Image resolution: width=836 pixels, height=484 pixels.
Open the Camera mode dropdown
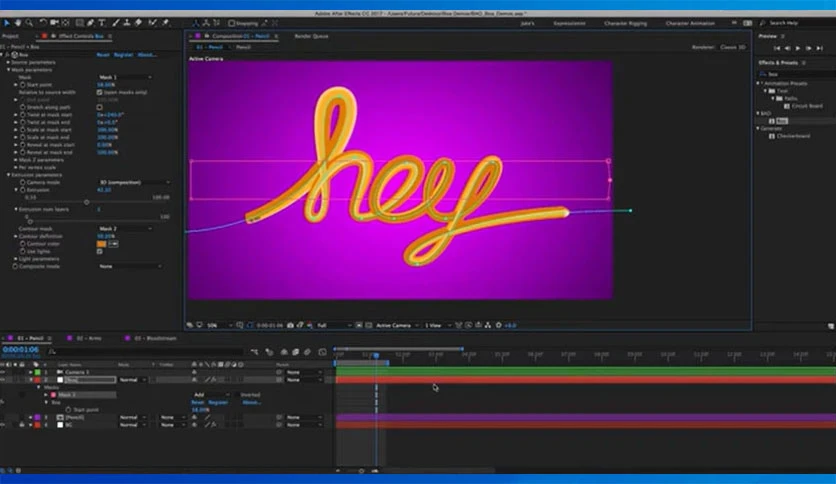[x=134, y=182]
